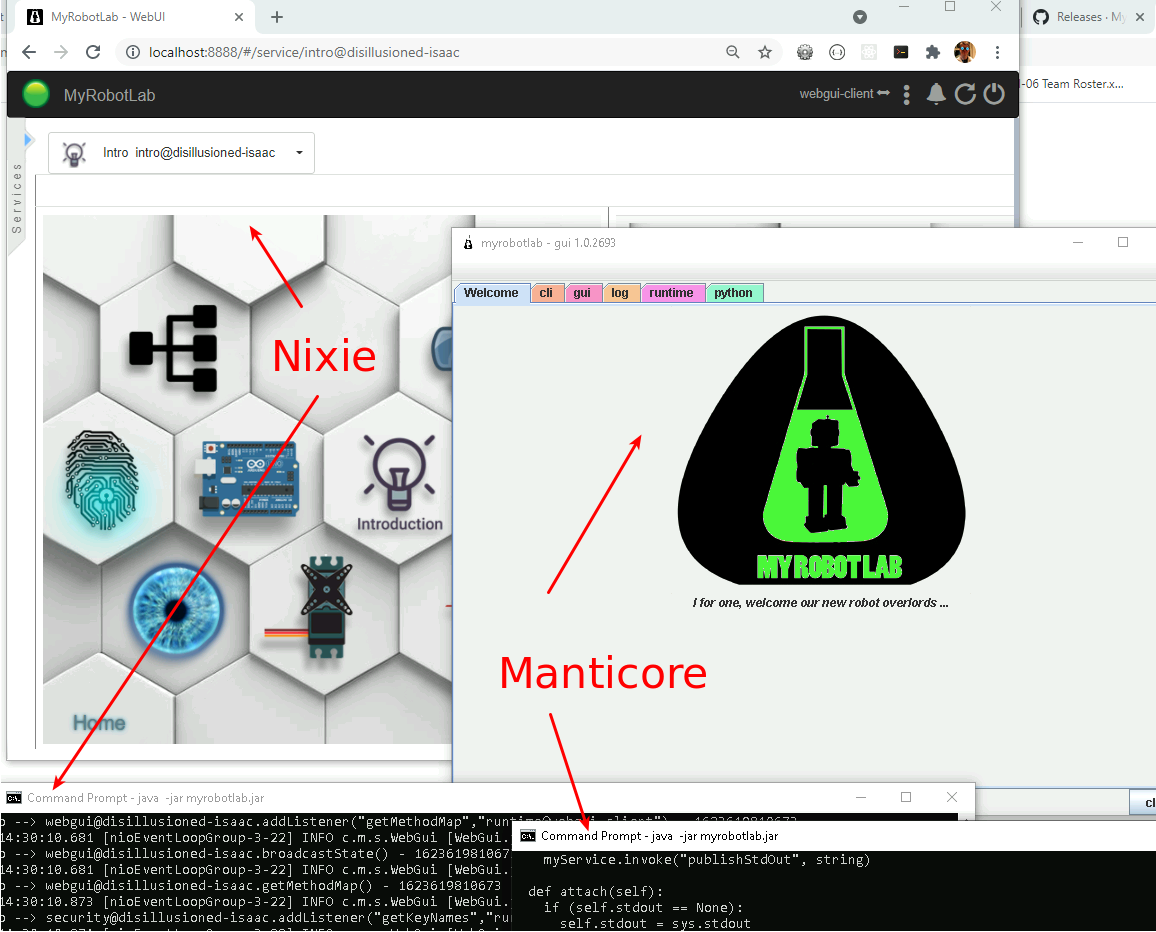This screenshot has height=932, width=1156.
Task: Click front Command Prompt window title bar icon
Action: pos(528,835)
